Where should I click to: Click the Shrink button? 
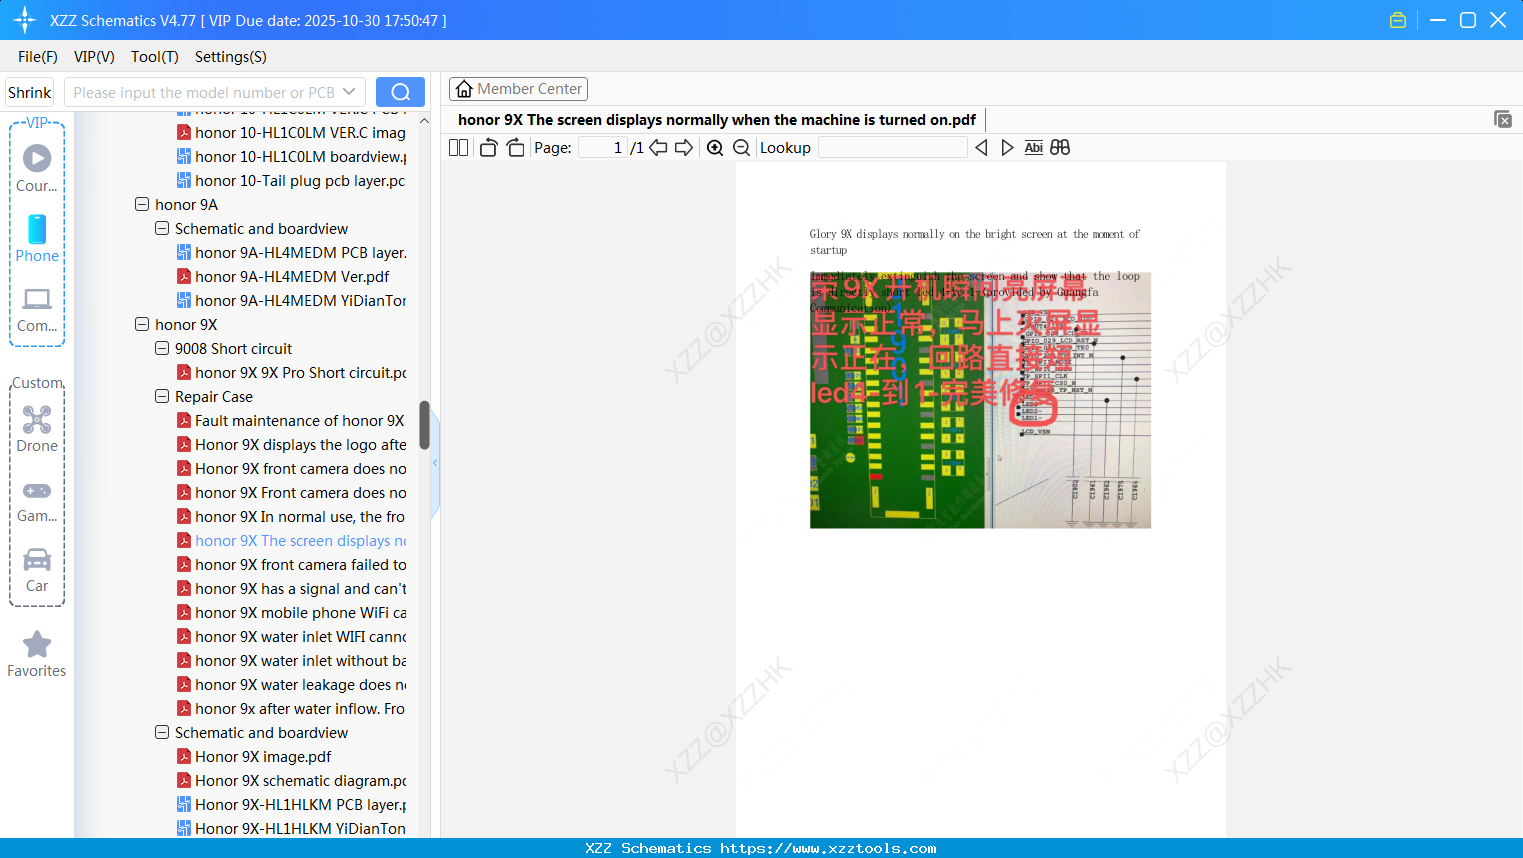coord(30,92)
